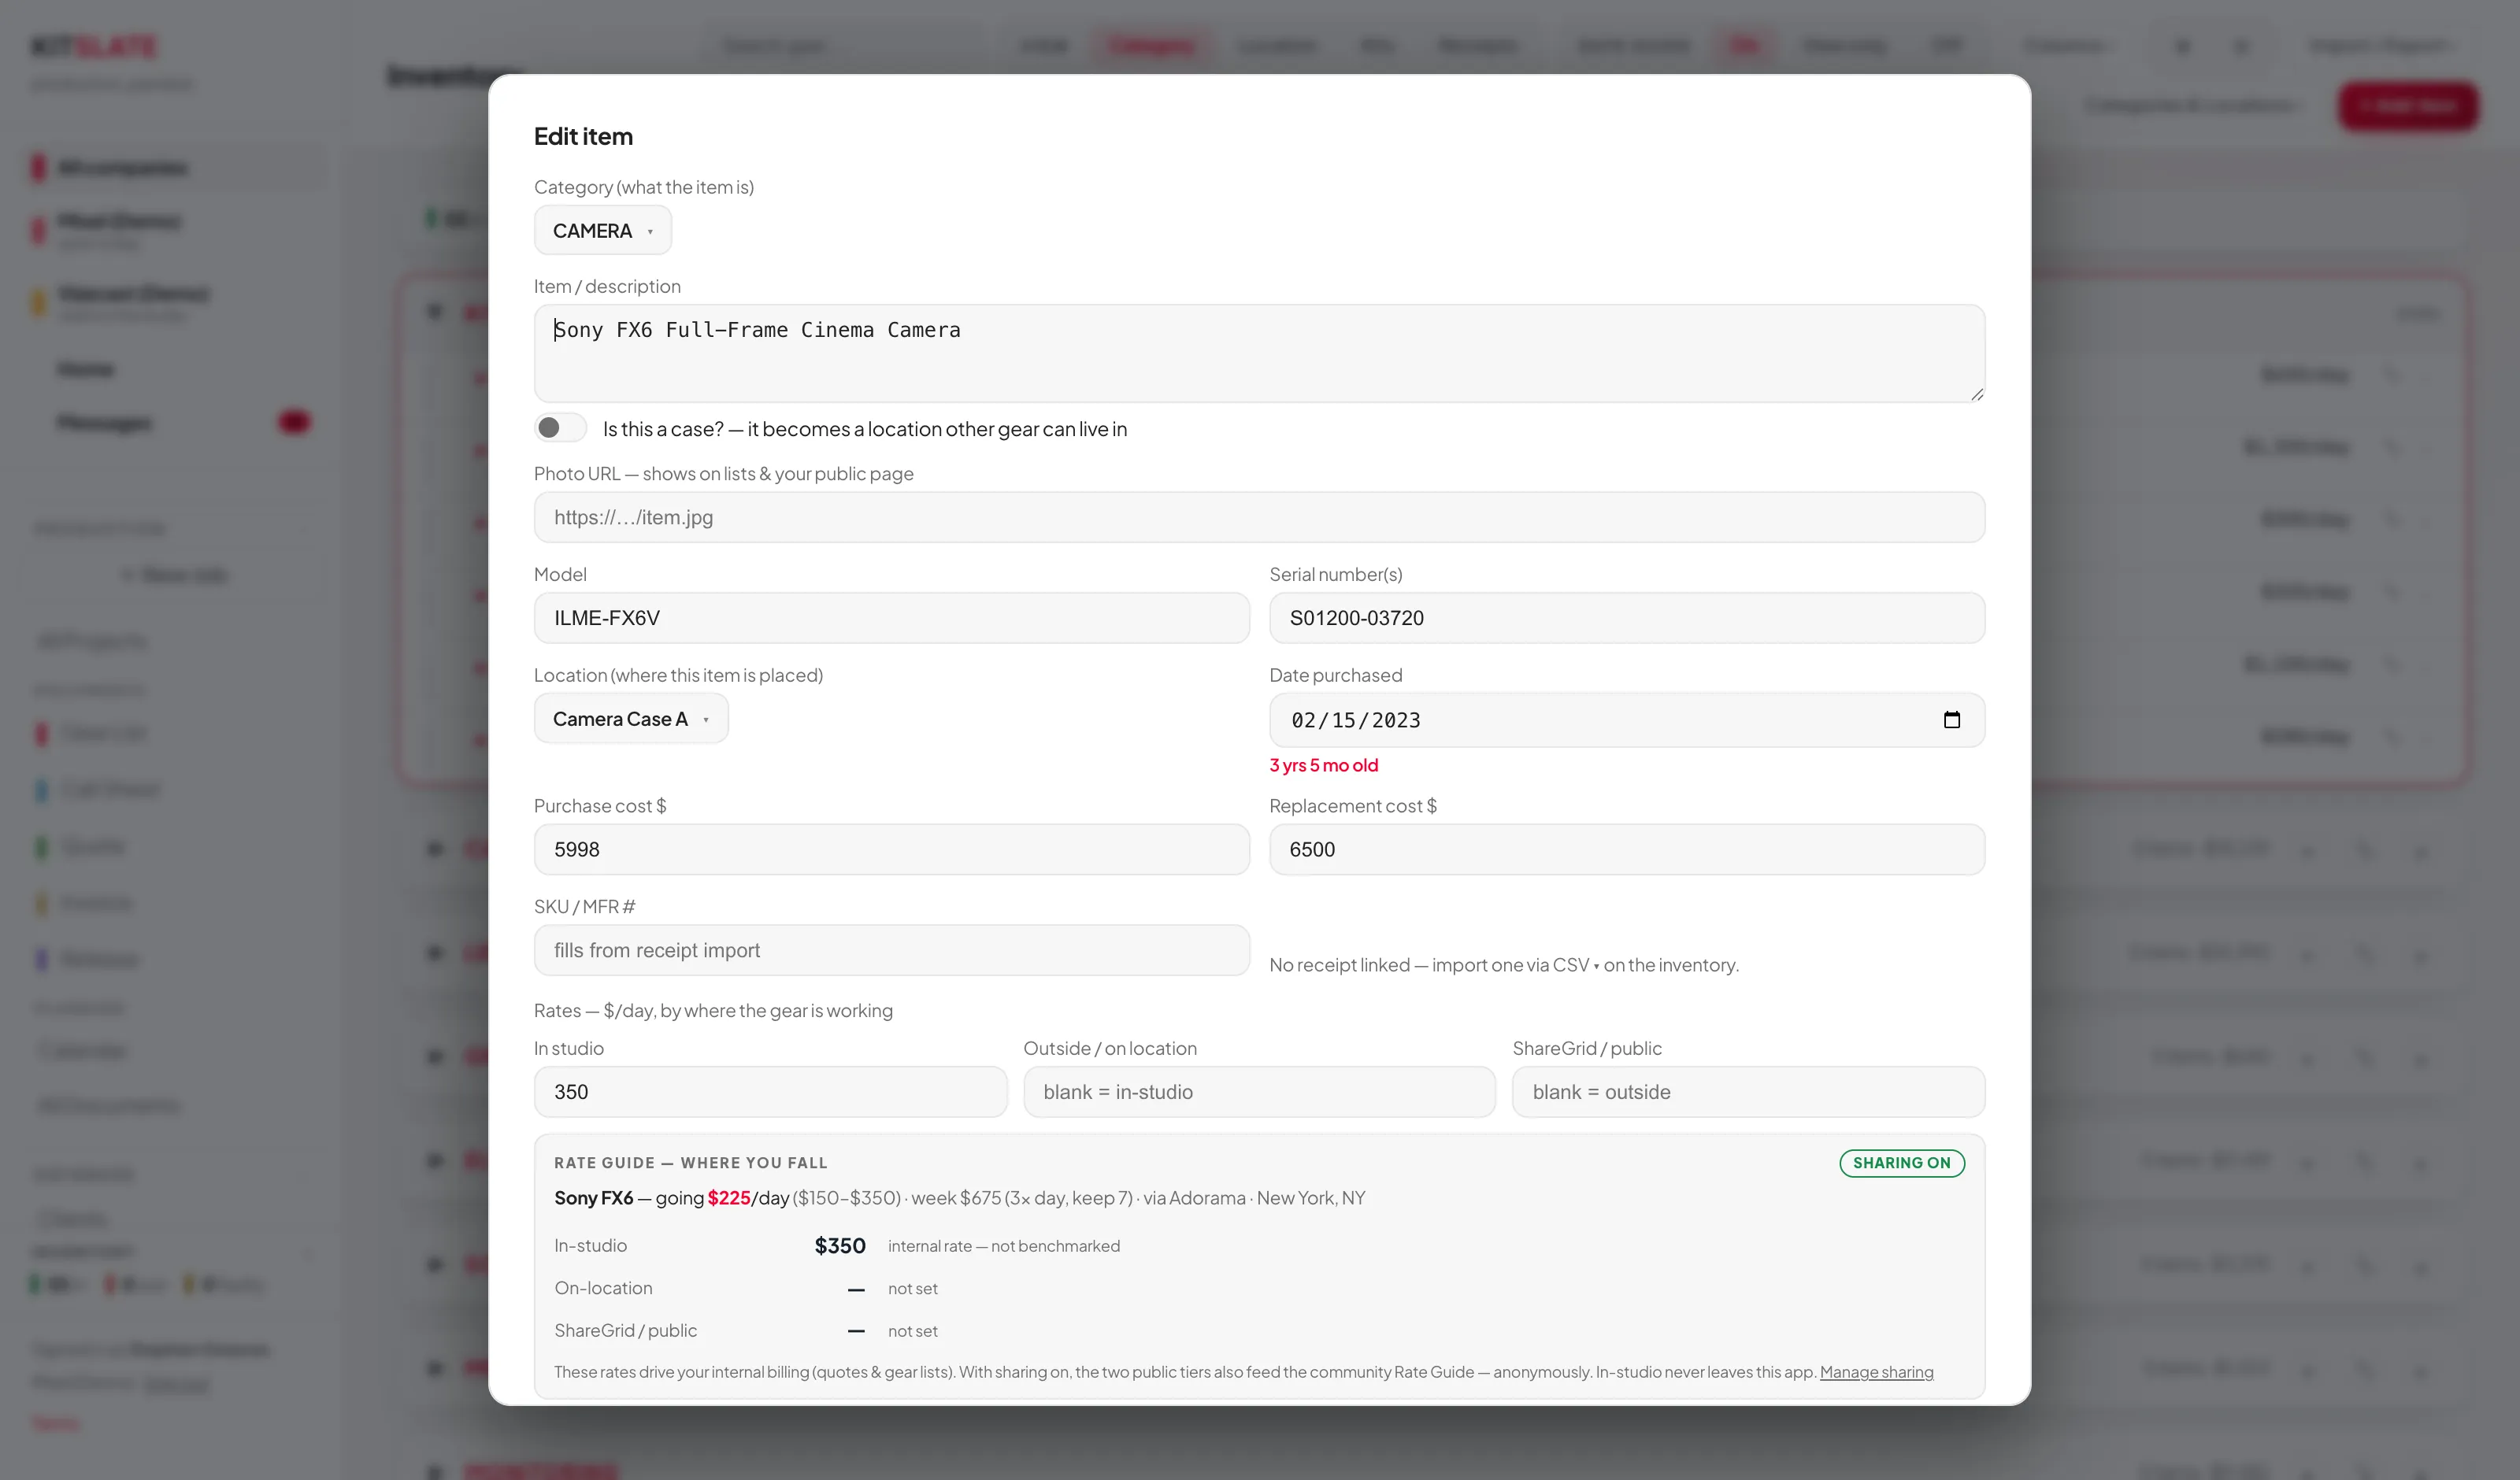Click the Replacement cost field showing 6500

coord(1627,850)
